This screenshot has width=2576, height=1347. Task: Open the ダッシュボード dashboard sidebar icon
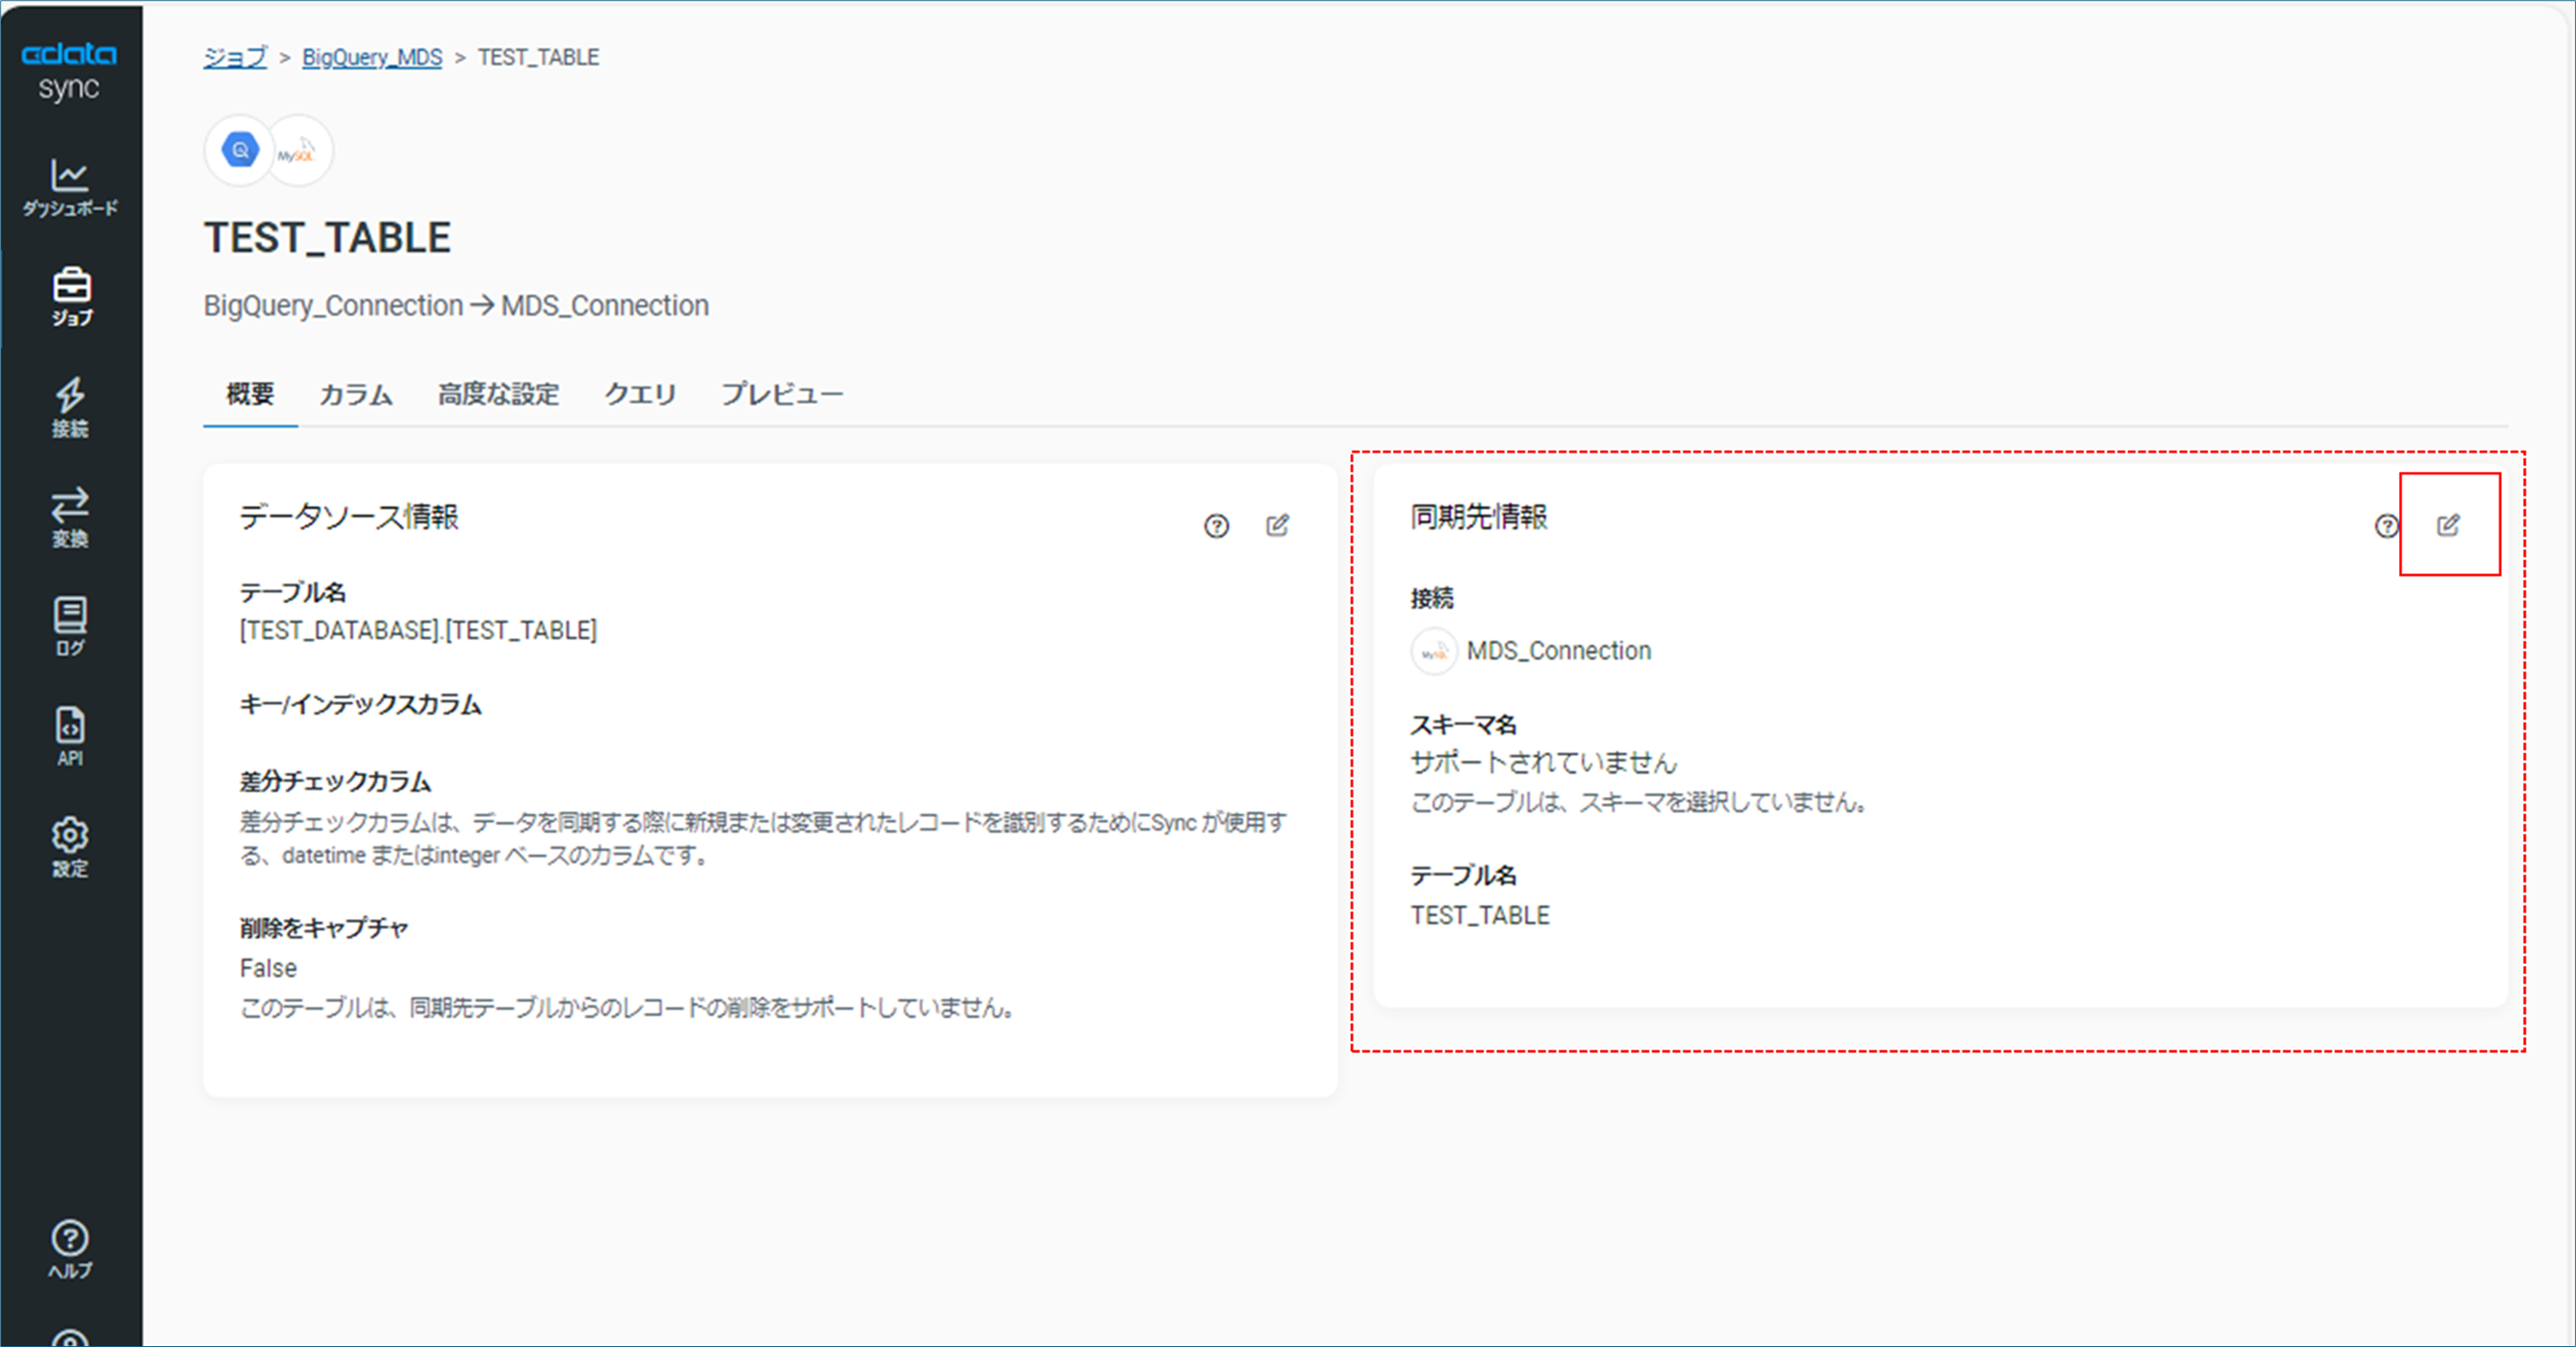pos(70,187)
